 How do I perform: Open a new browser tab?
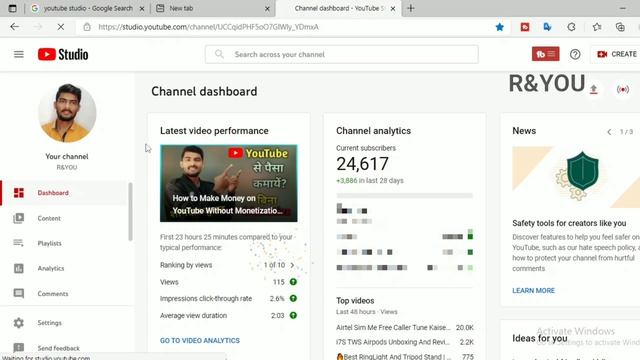[x=411, y=8]
